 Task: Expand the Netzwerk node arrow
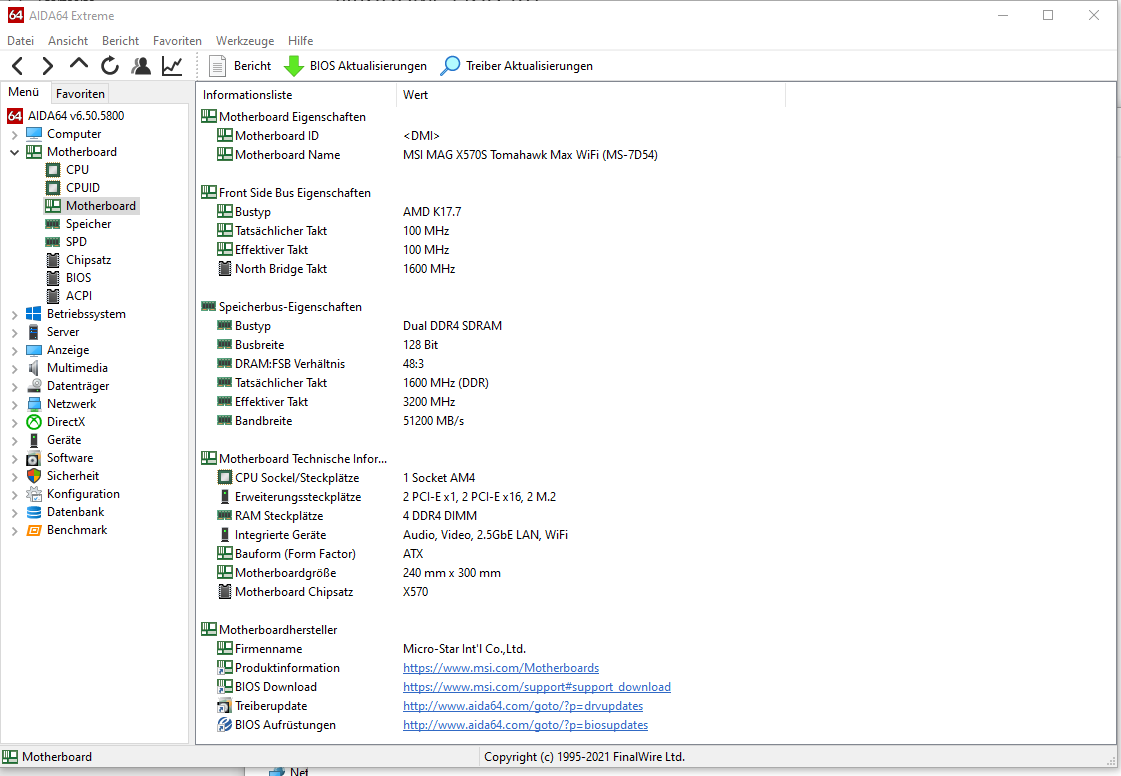14,404
